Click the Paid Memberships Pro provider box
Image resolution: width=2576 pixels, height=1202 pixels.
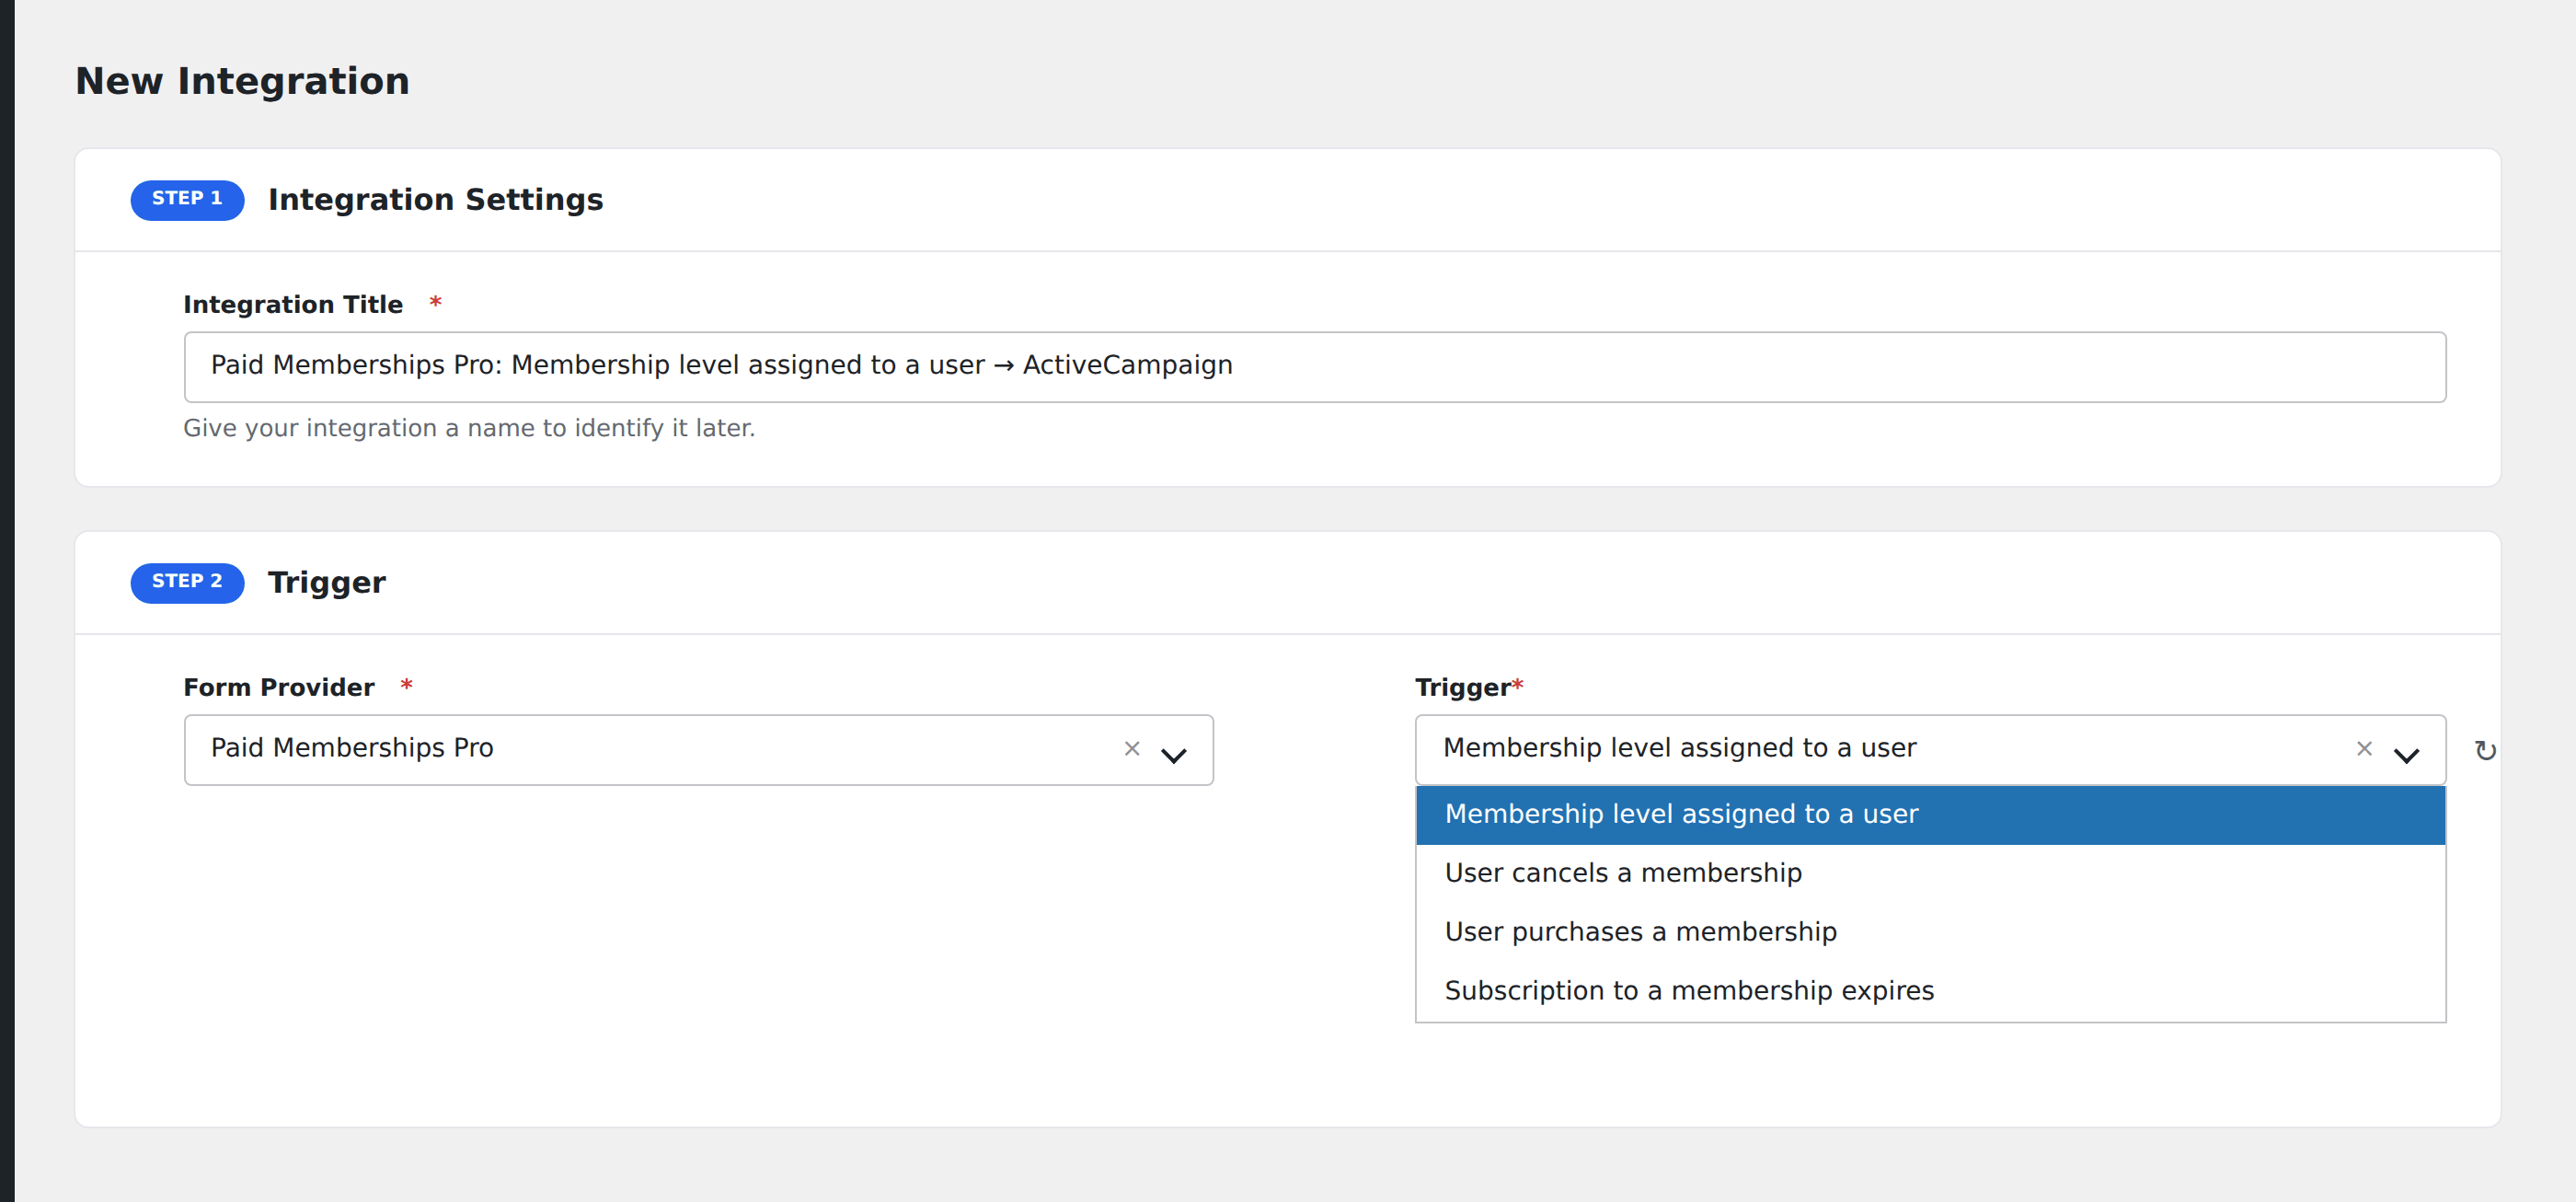pos(698,750)
